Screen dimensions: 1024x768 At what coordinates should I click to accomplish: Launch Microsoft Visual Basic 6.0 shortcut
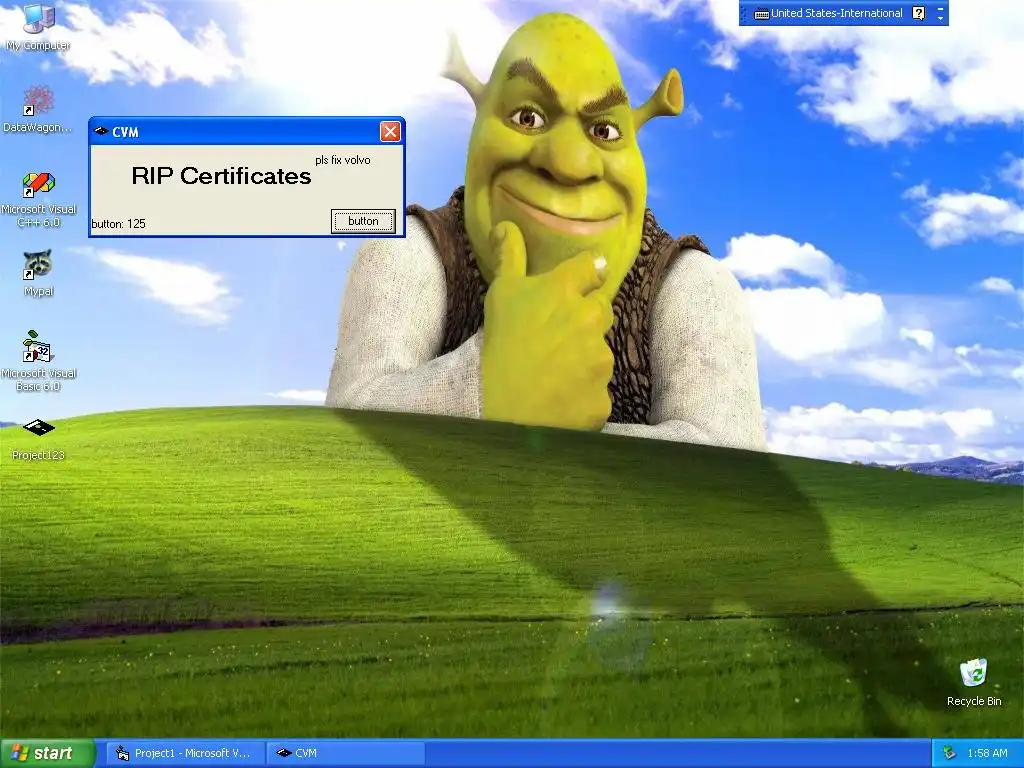pyautogui.click(x=38, y=361)
